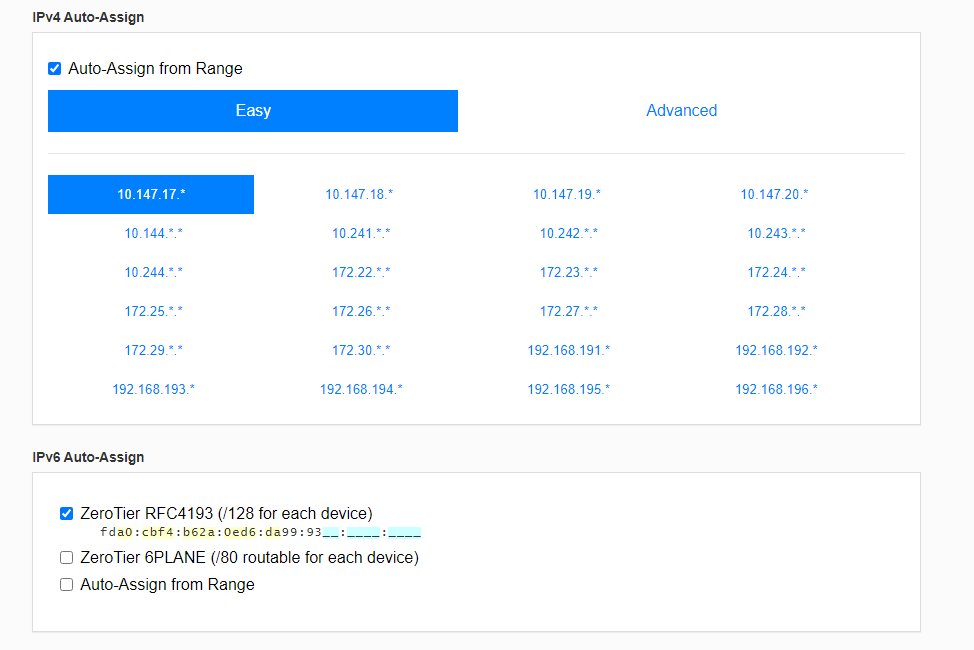The width and height of the screenshot is (974, 650).
Task: Select the 192.168.191.* range
Action: 568,350
